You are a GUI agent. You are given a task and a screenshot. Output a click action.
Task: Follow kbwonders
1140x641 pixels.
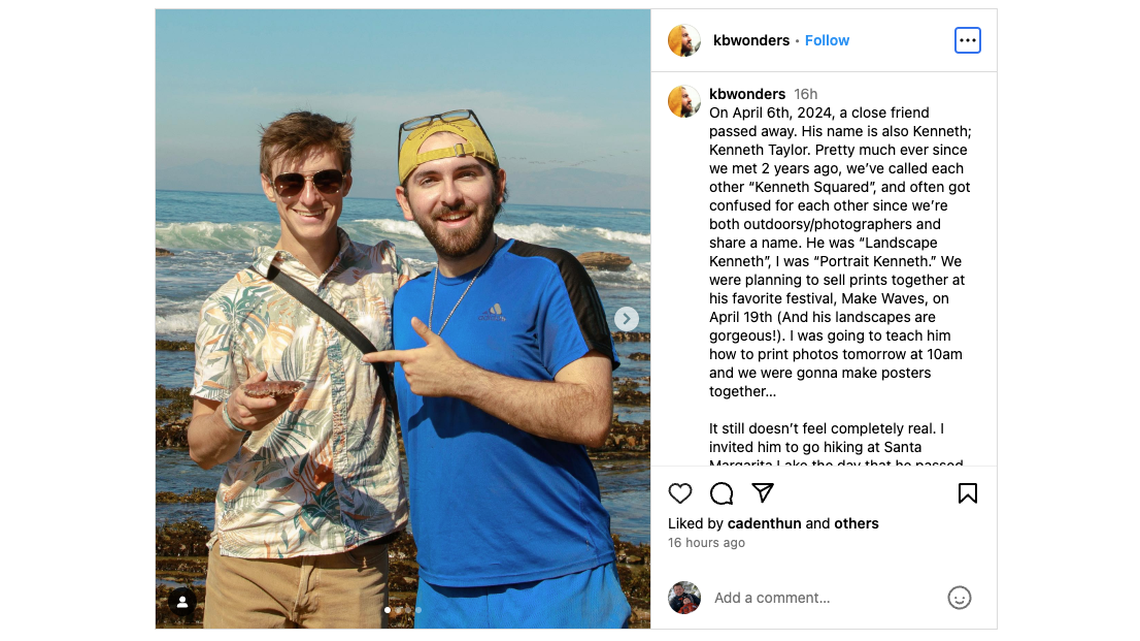click(x=827, y=40)
